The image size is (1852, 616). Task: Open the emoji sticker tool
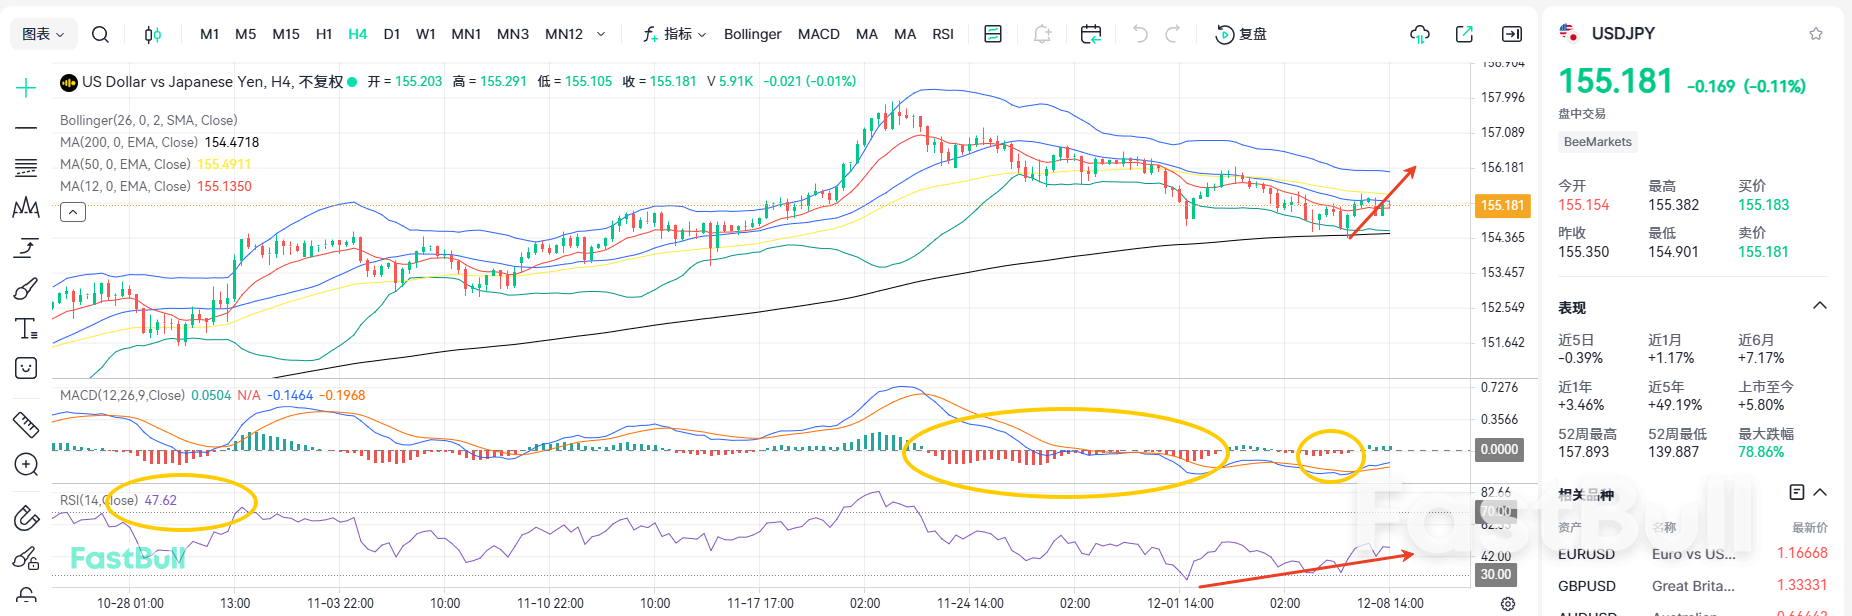coord(26,369)
